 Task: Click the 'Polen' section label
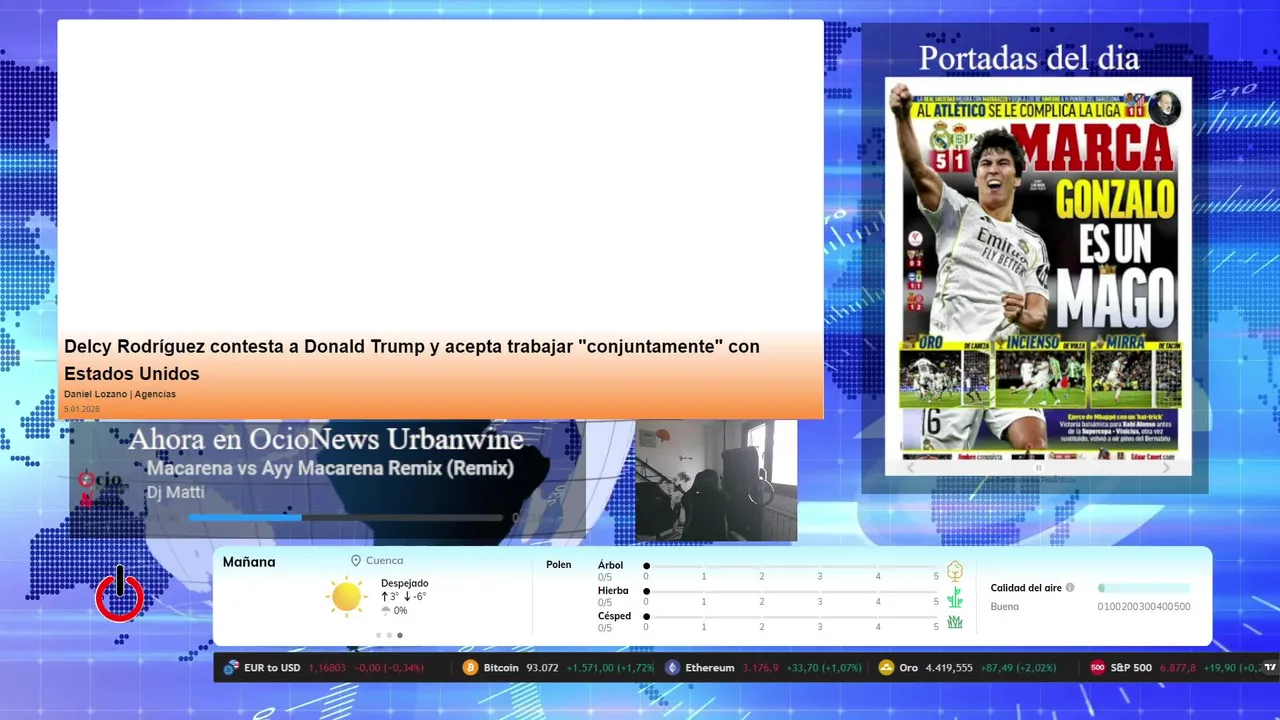[x=559, y=565]
